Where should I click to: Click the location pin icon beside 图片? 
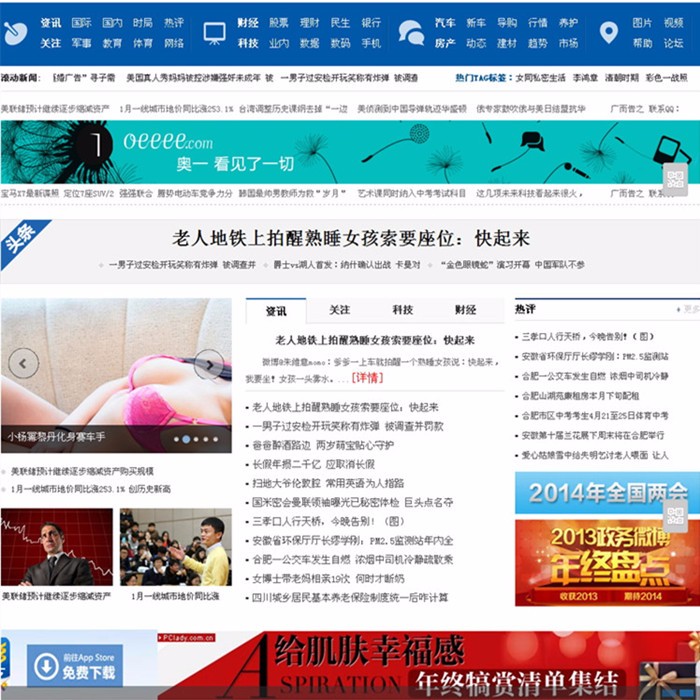[608, 33]
